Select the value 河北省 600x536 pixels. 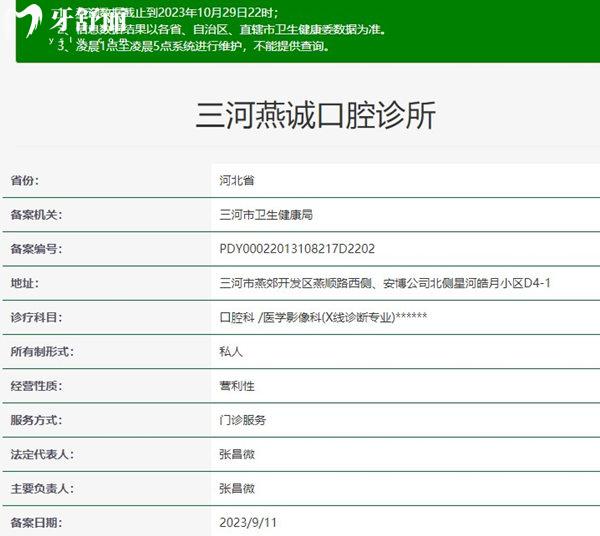pos(237,180)
